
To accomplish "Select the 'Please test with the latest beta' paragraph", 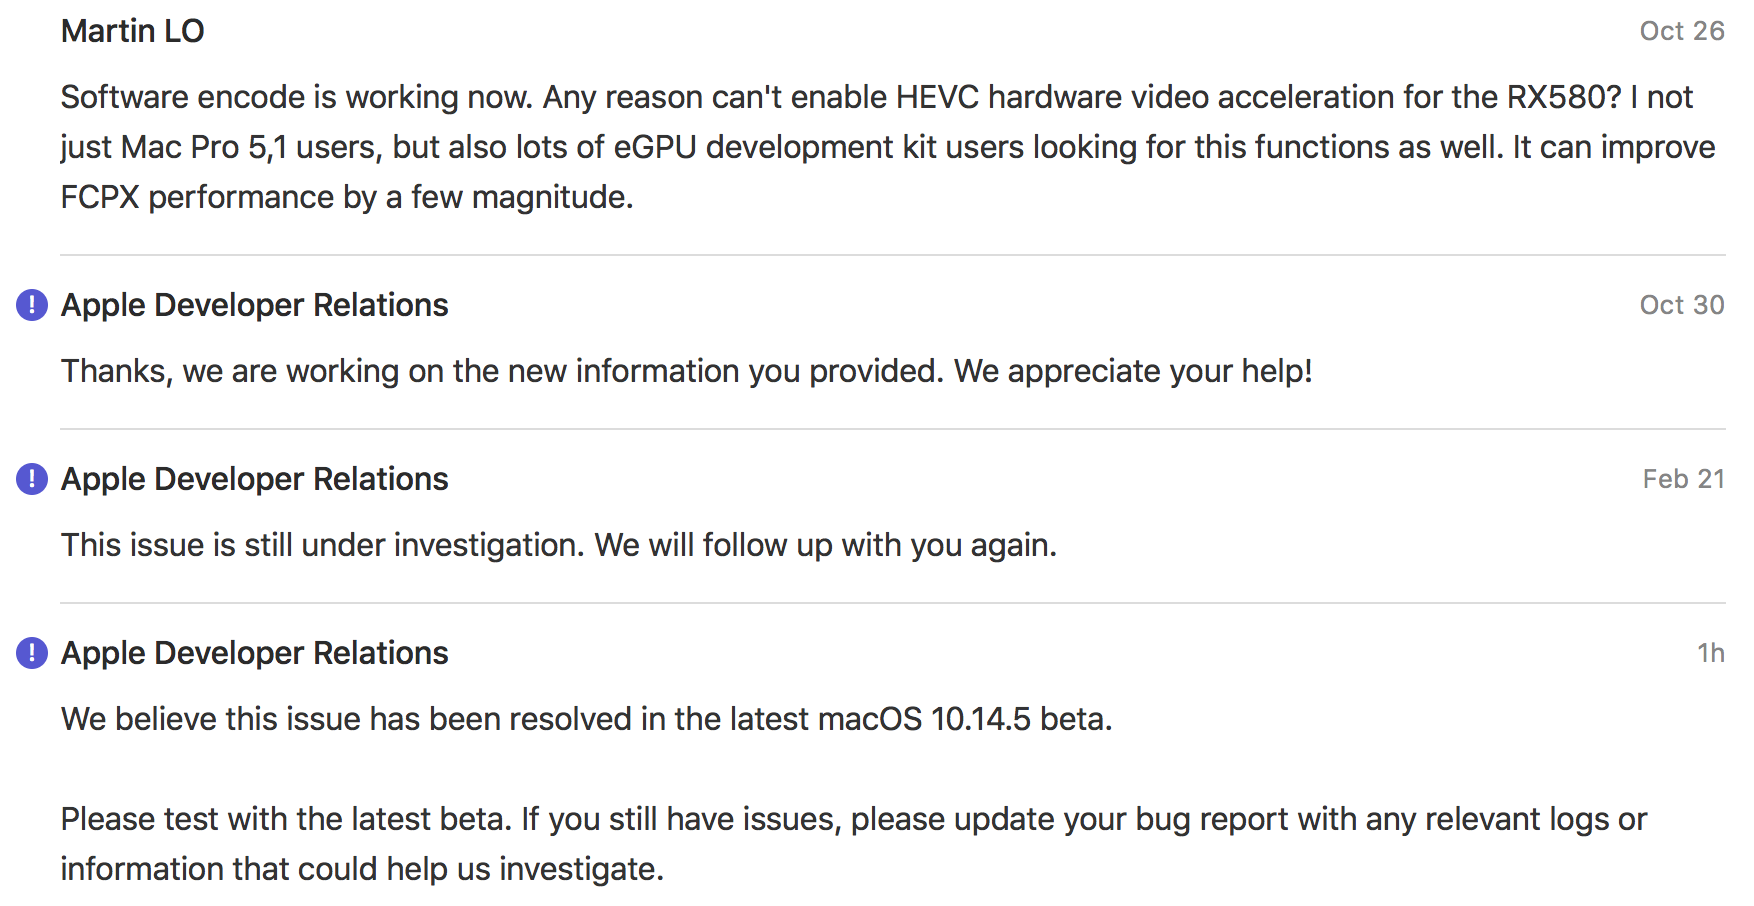I will pos(852,843).
